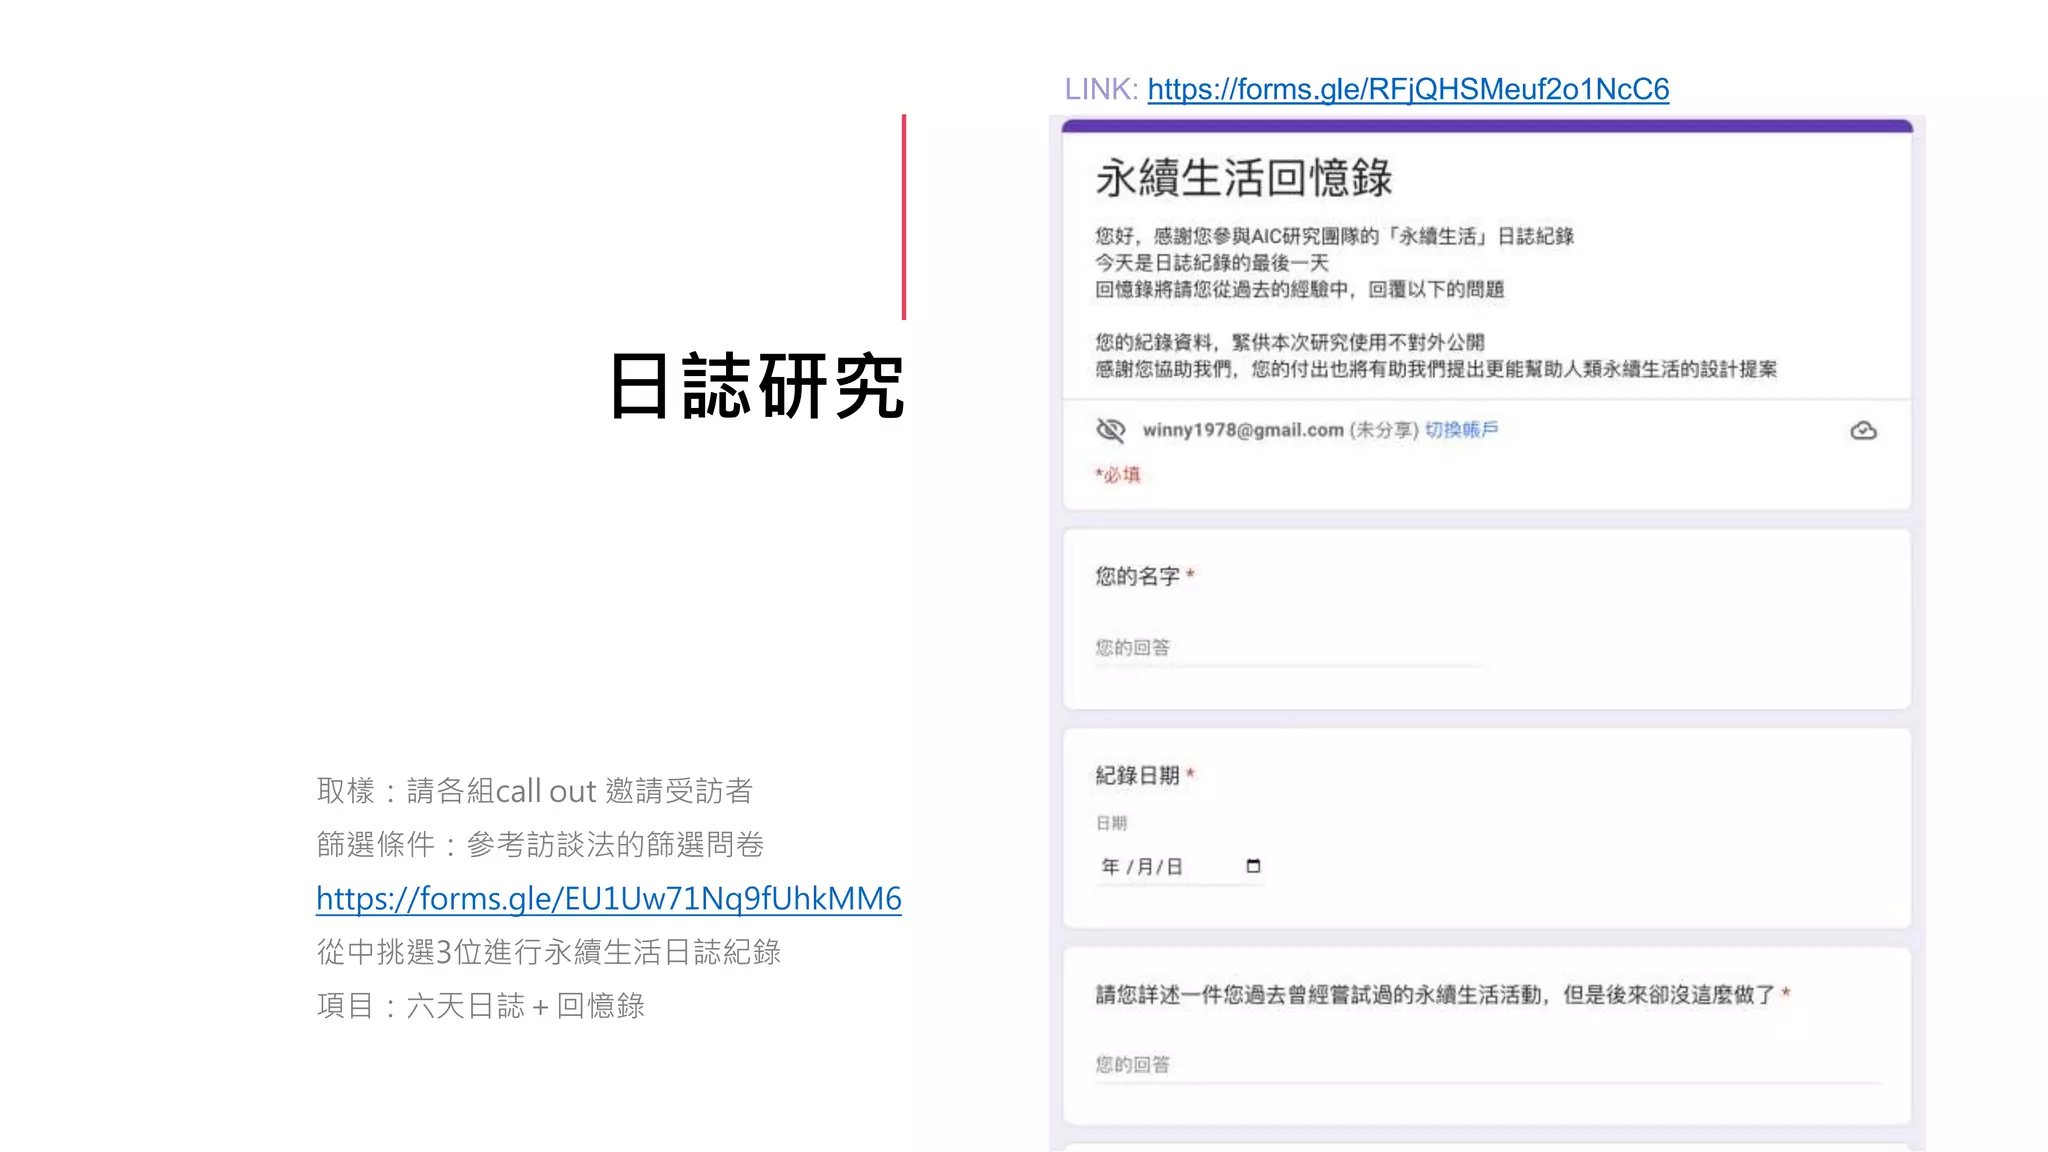Open the forms.gle/EU1Uw71Nq9fUhkMM6 screening form link
Screen dimensions: 2048x1152
coord(609,898)
